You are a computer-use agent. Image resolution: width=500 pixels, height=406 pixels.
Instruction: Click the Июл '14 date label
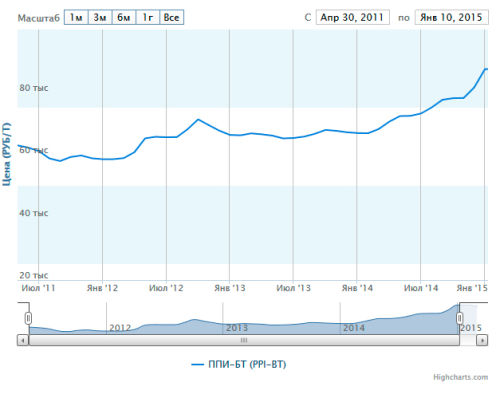pyautogui.click(x=421, y=288)
